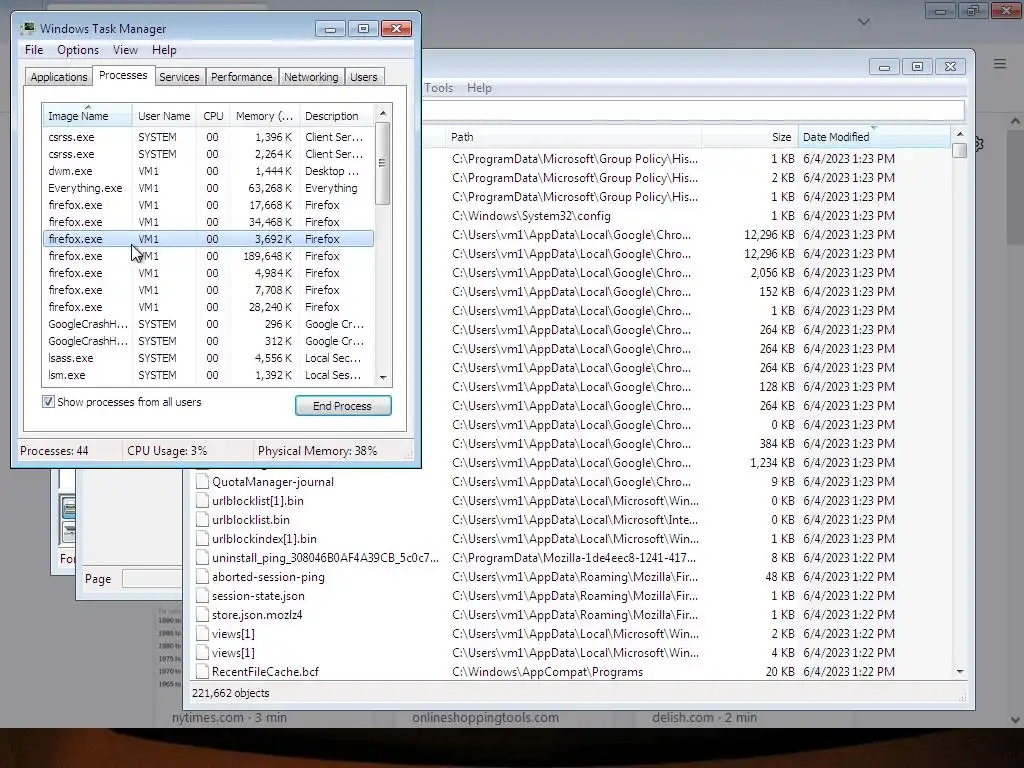Select RecentFileCache.bcf file
The image size is (1024, 768).
266,671
